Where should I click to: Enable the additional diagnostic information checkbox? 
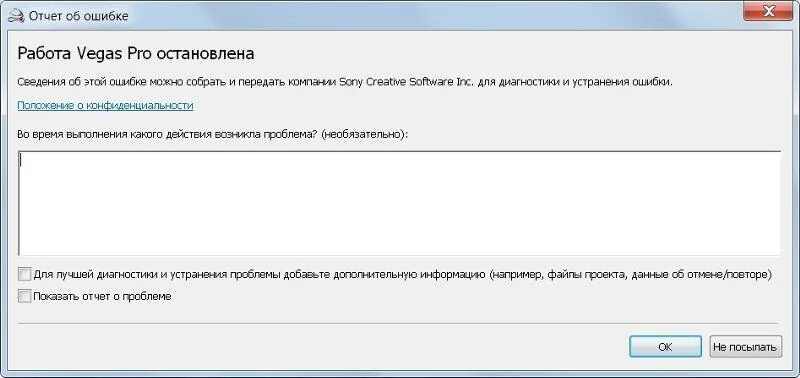point(24,275)
